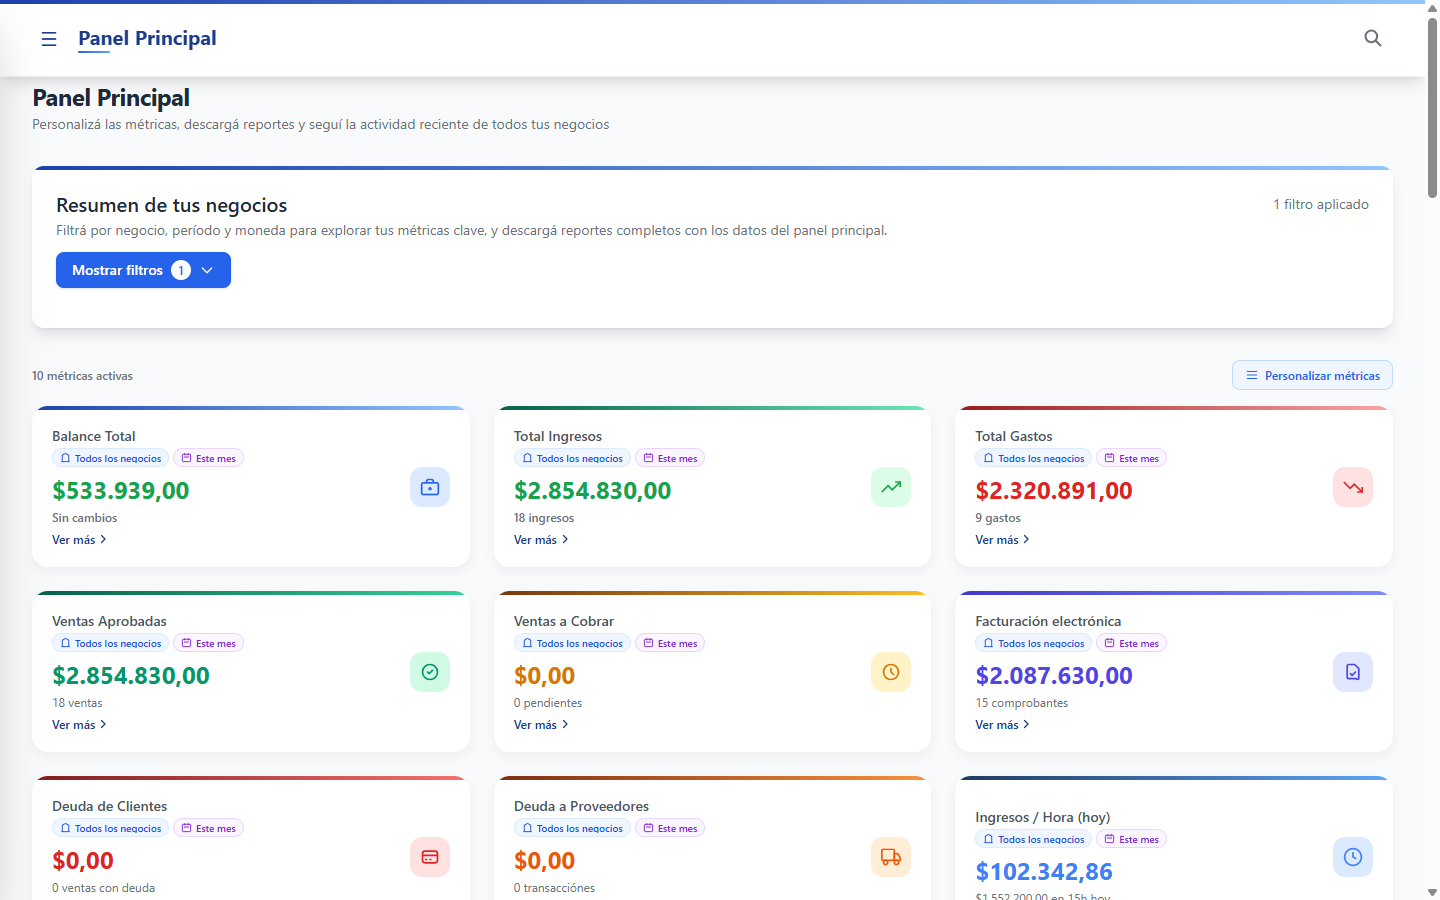This screenshot has height=900, width=1440.
Task: Click the briefcase icon on Balance Total
Action: pyautogui.click(x=430, y=487)
